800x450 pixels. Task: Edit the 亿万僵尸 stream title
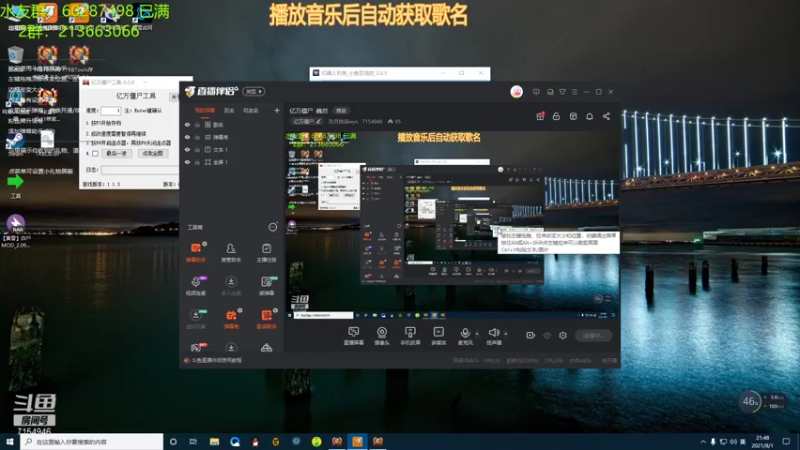pyautogui.click(x=308, y=121)
